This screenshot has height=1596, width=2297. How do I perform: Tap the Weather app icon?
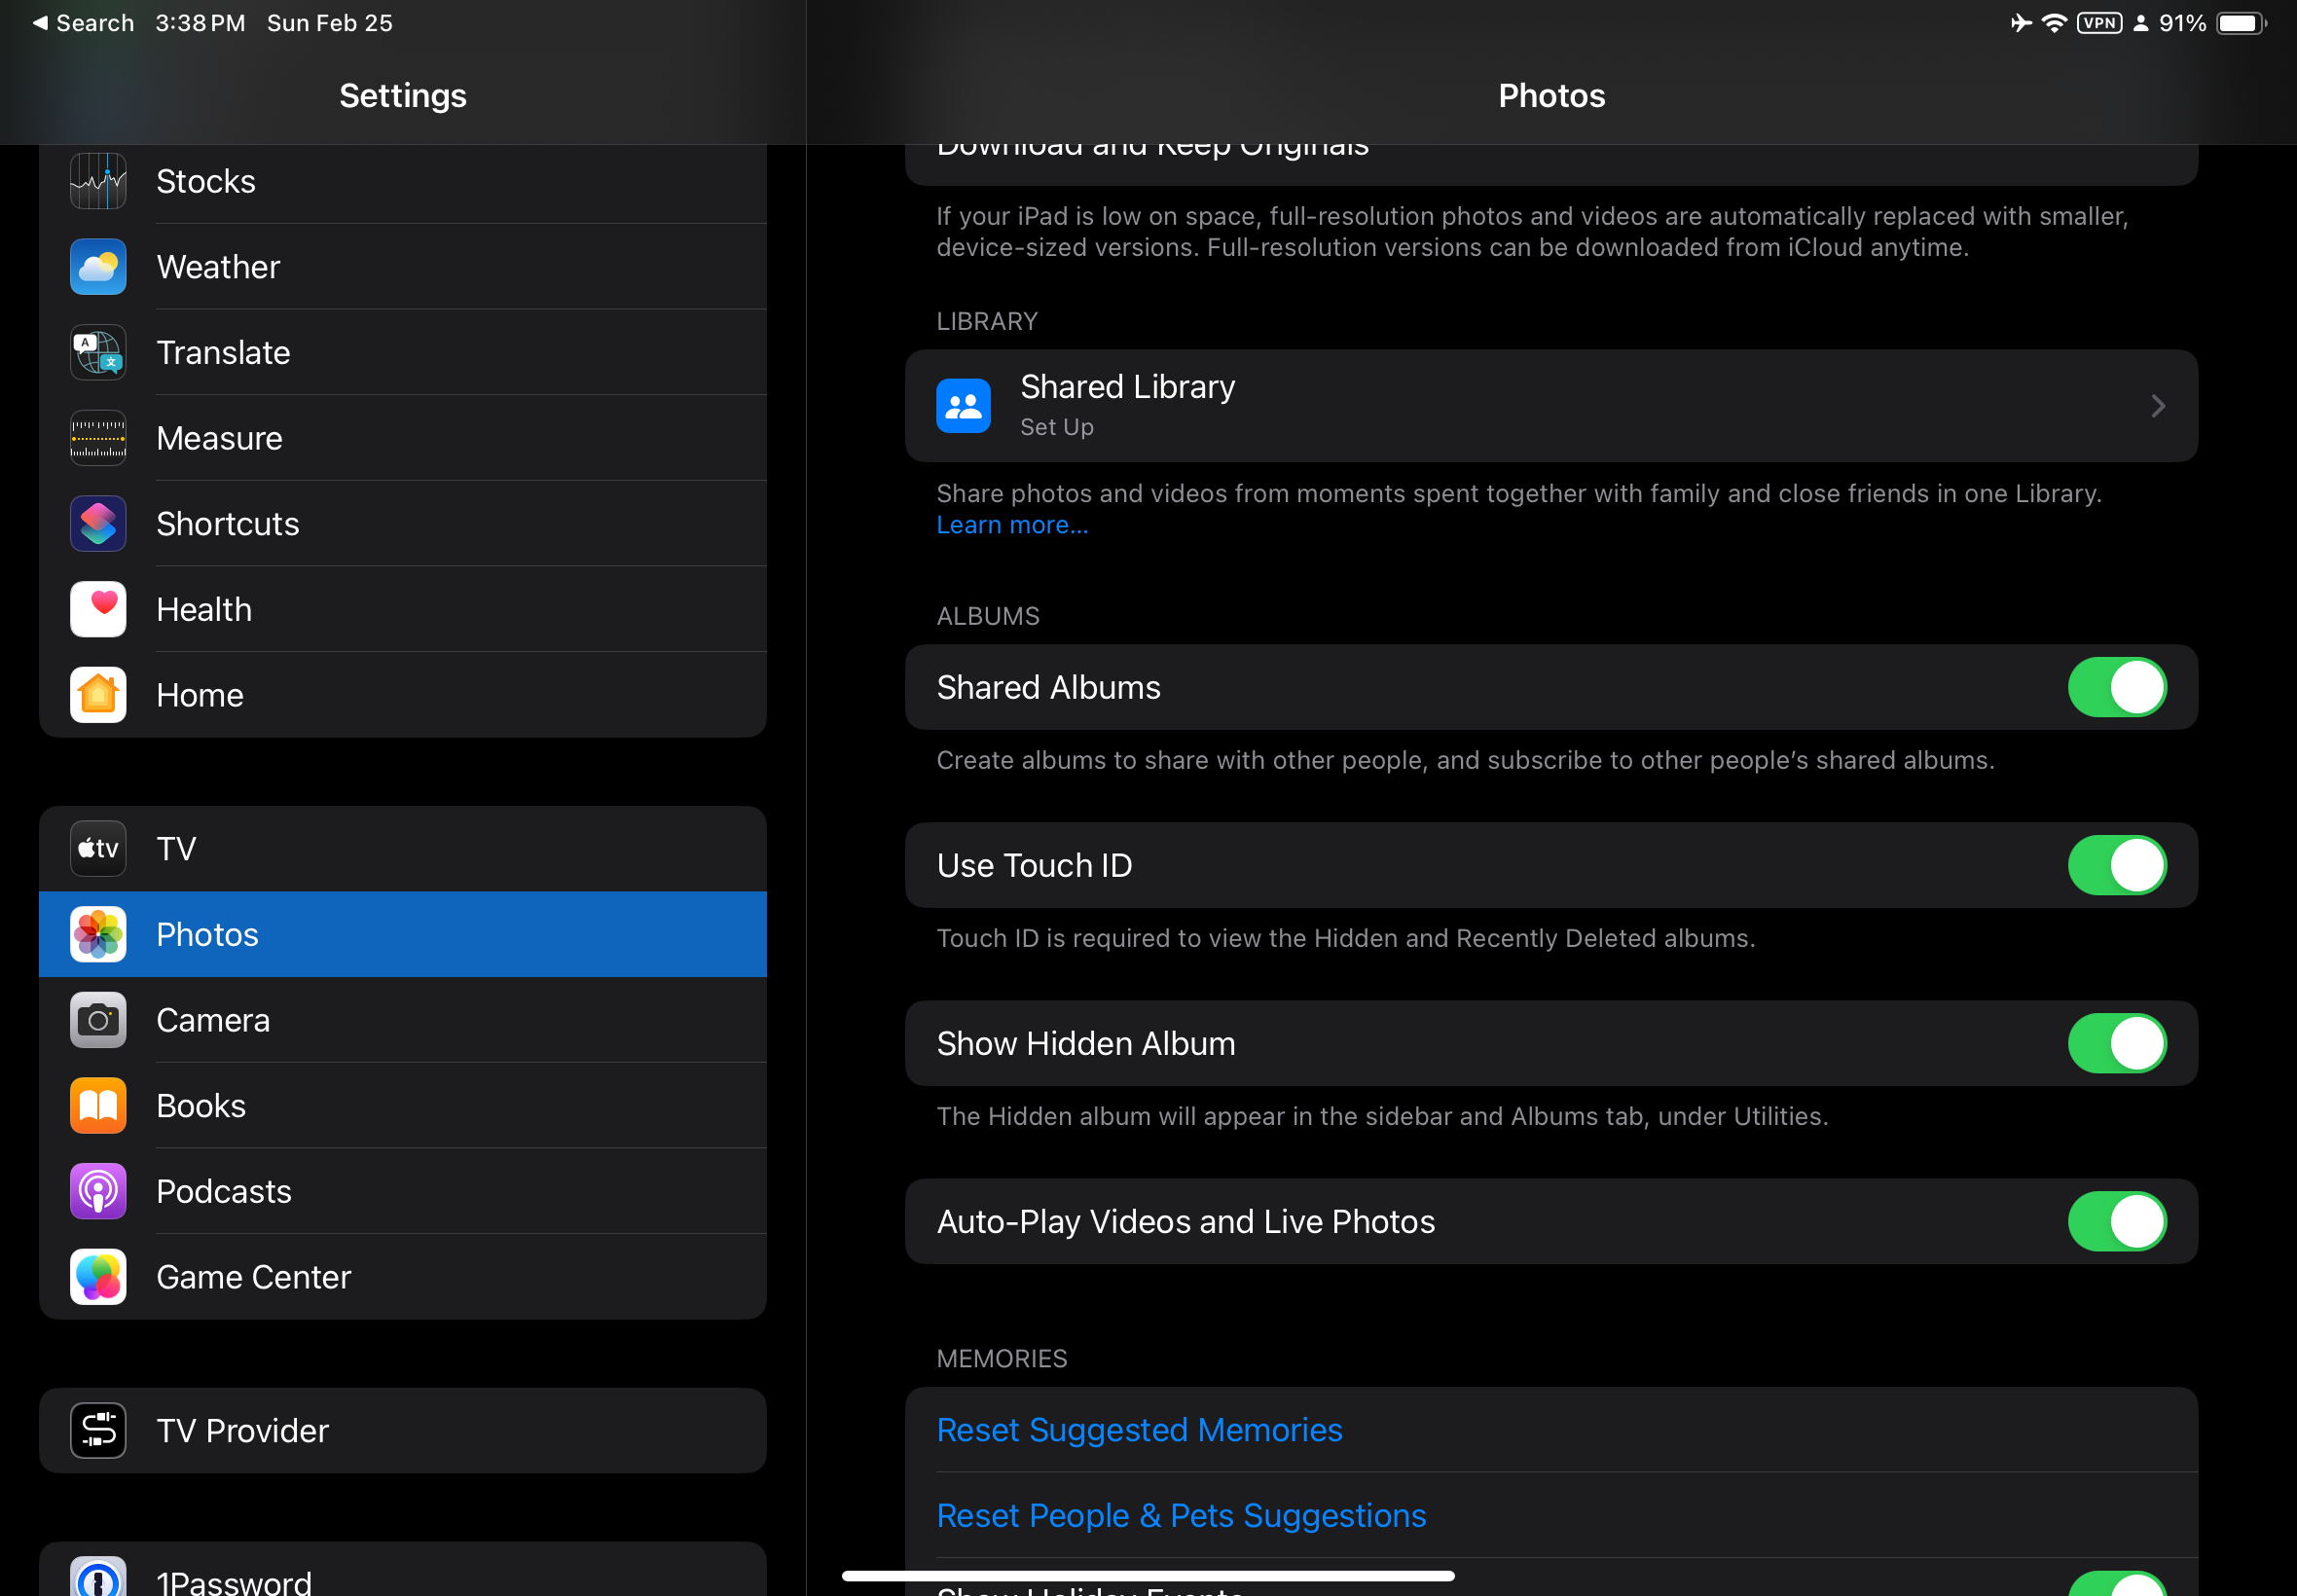pyautogui.click(x=98, y=267)
